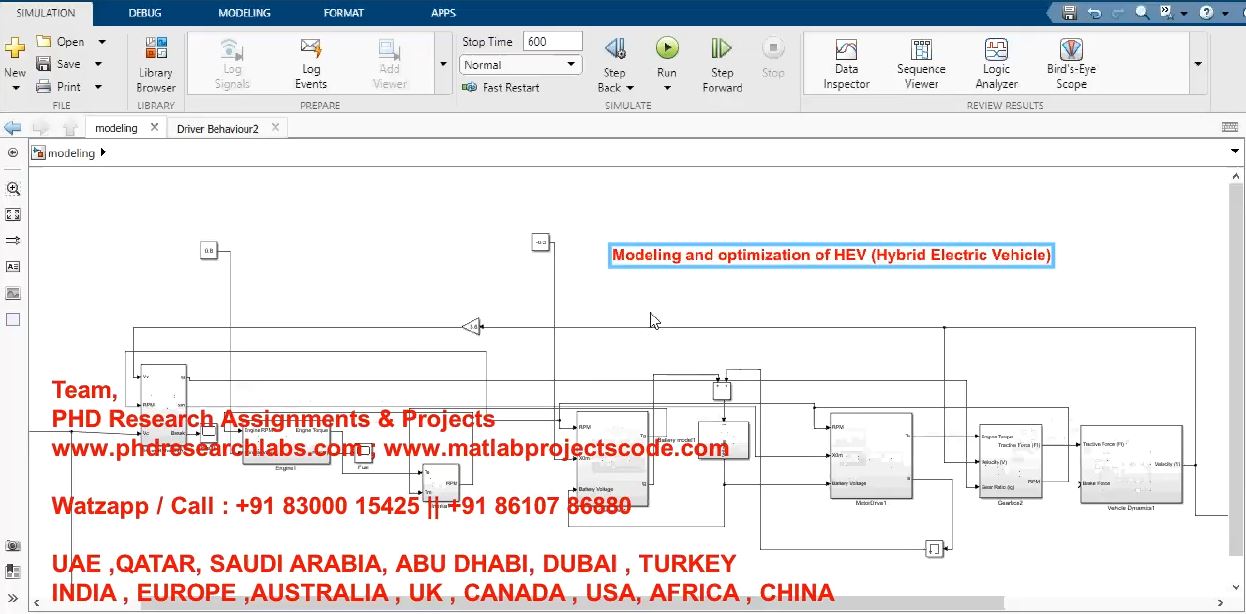Open the Library Browser

point(156,66)
